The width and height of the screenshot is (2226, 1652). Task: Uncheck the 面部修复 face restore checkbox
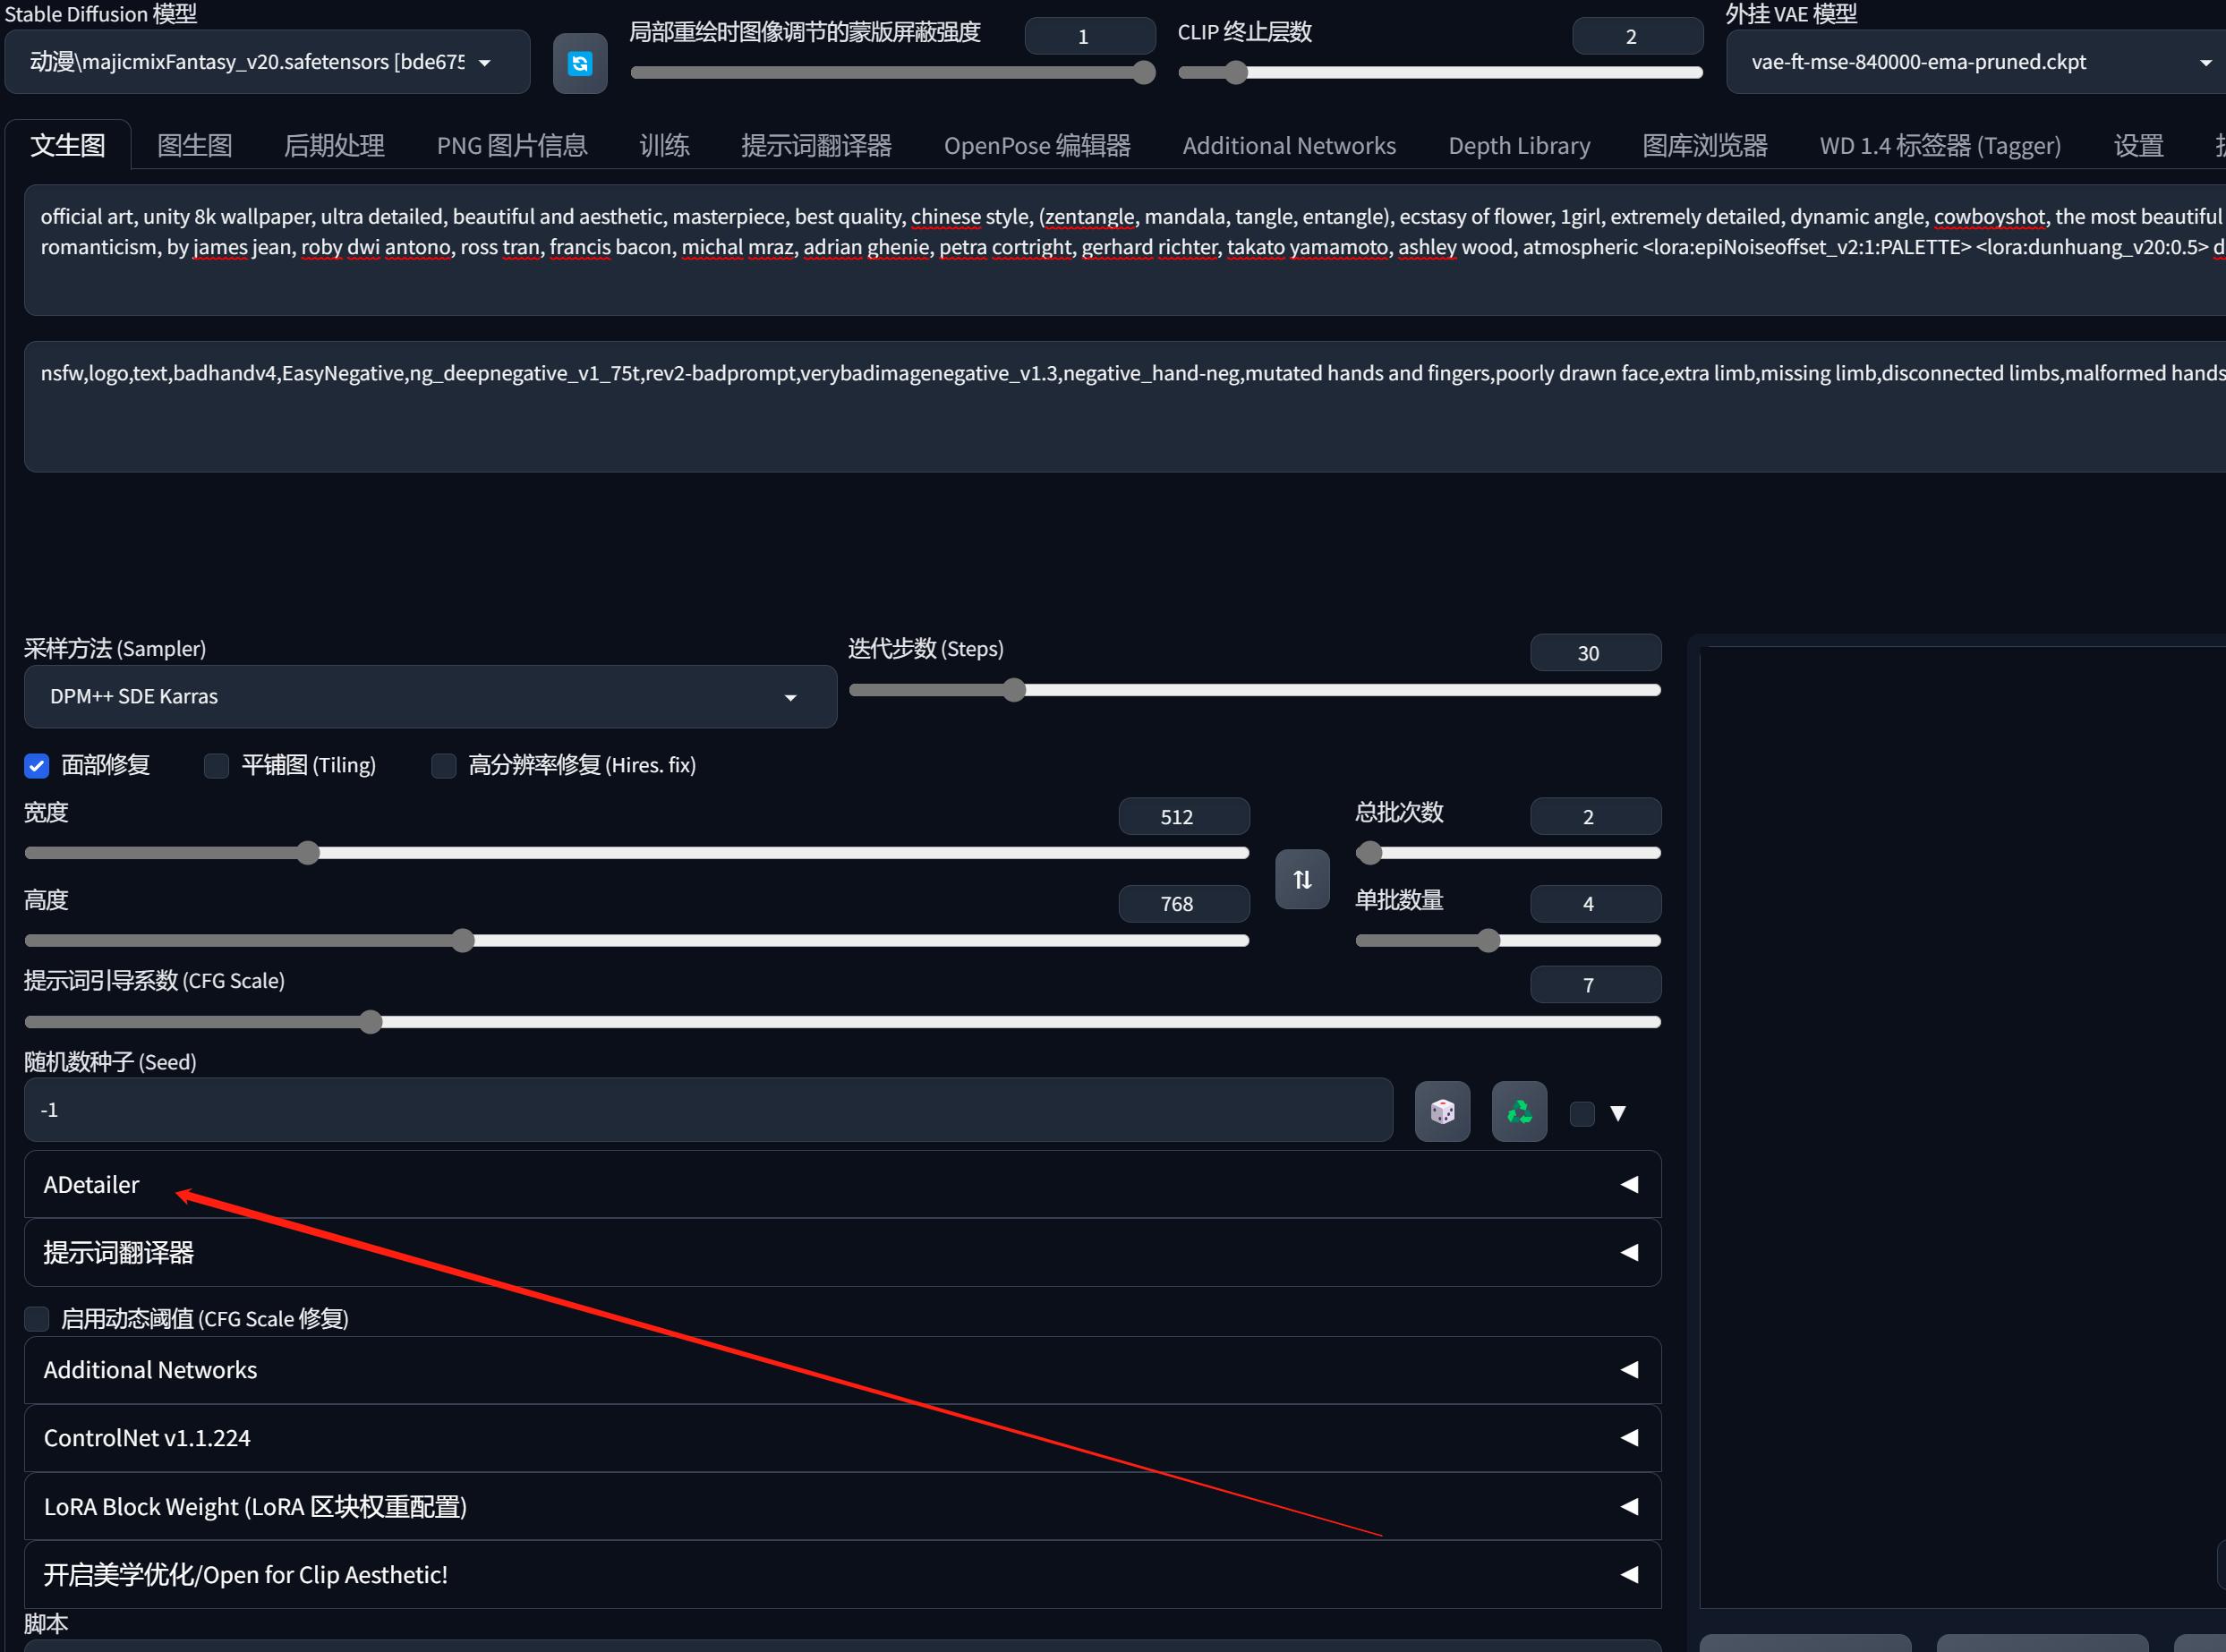pos(37,766)
